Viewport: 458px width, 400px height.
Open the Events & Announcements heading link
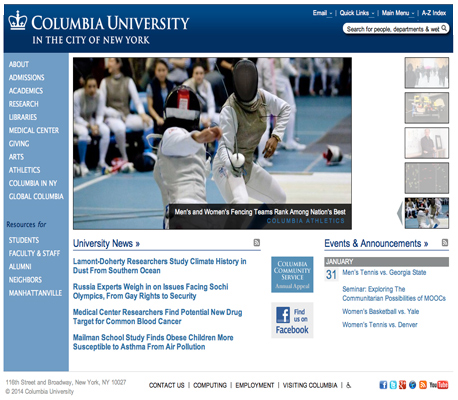click(x=376, y=243)
